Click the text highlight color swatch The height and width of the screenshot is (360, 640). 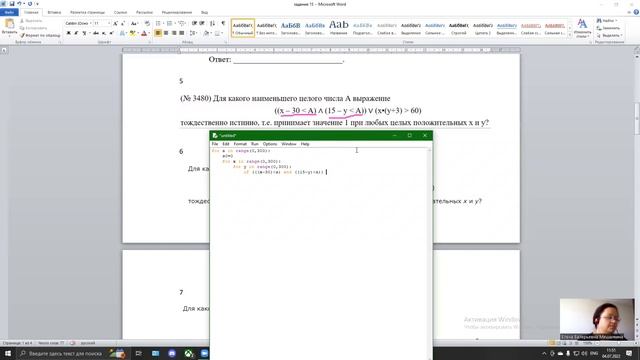132,33
